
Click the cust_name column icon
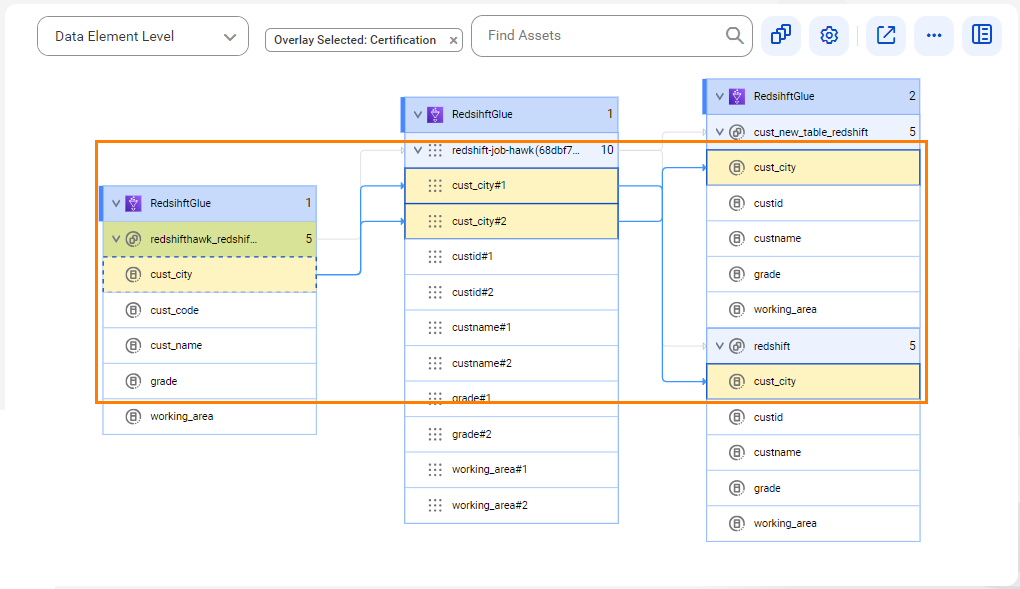pyautogui.click(x=133, y=346)
